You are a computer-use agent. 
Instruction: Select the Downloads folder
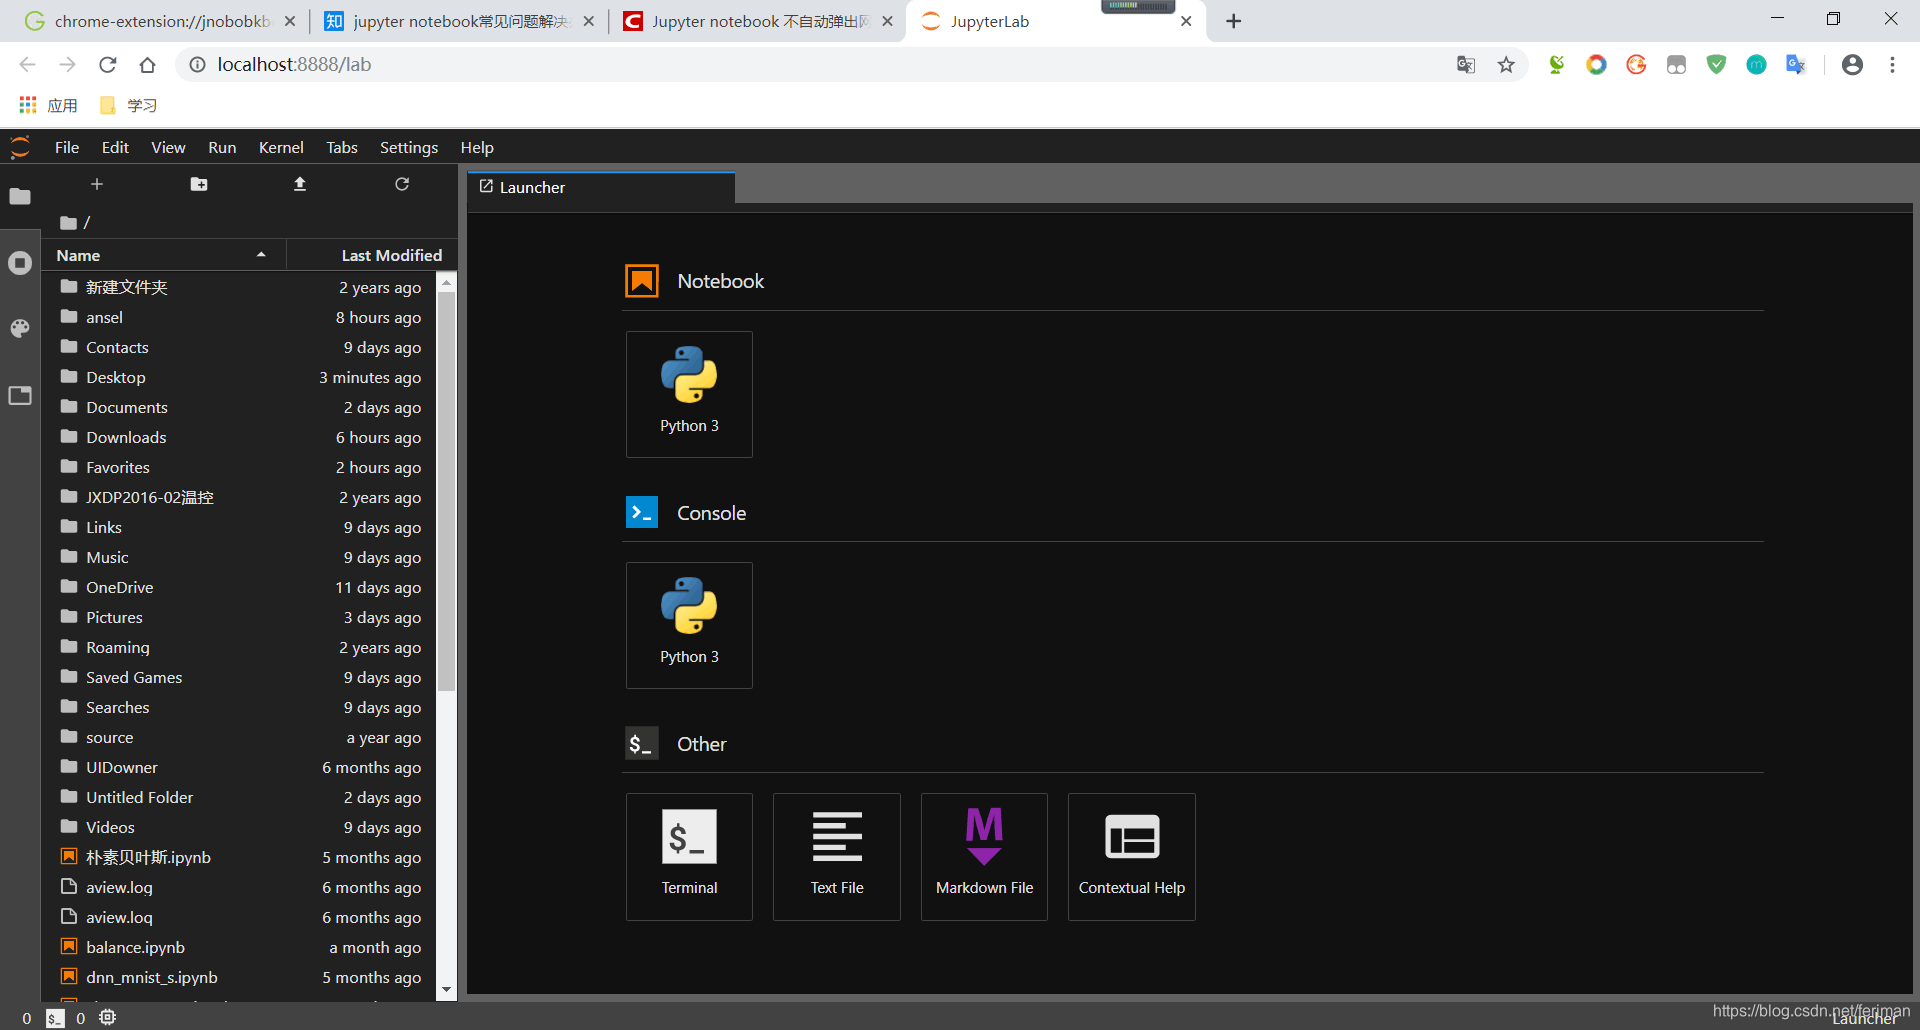tap(240, 437)
